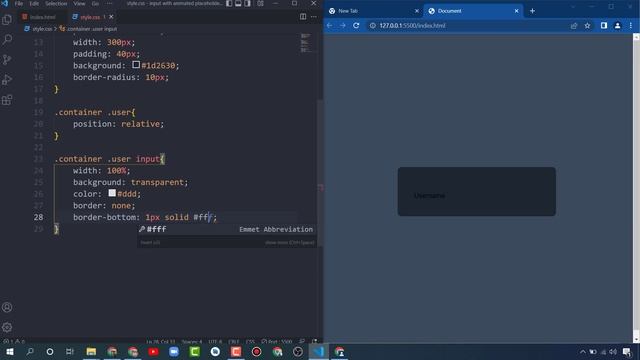Open File Explorer from the taskbar
This screenshot has width=640, height=360.
point(91,351)
